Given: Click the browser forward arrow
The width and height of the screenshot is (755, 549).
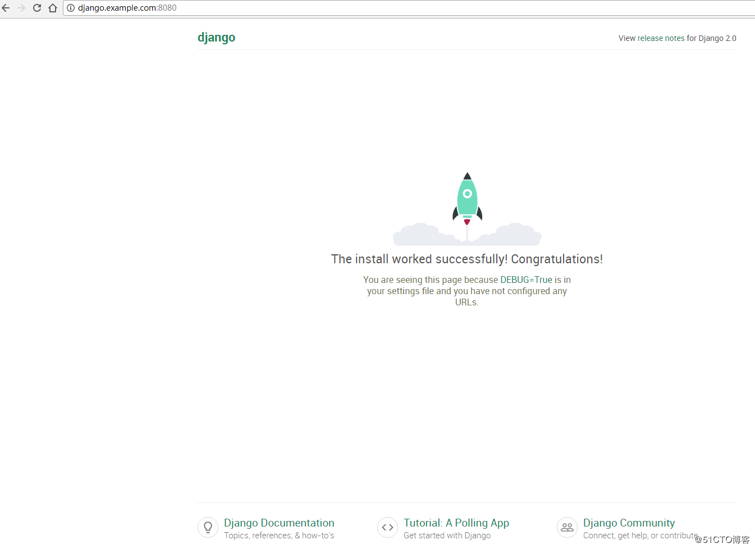Looking at the screenshot, I should click(x=21, y=8).
